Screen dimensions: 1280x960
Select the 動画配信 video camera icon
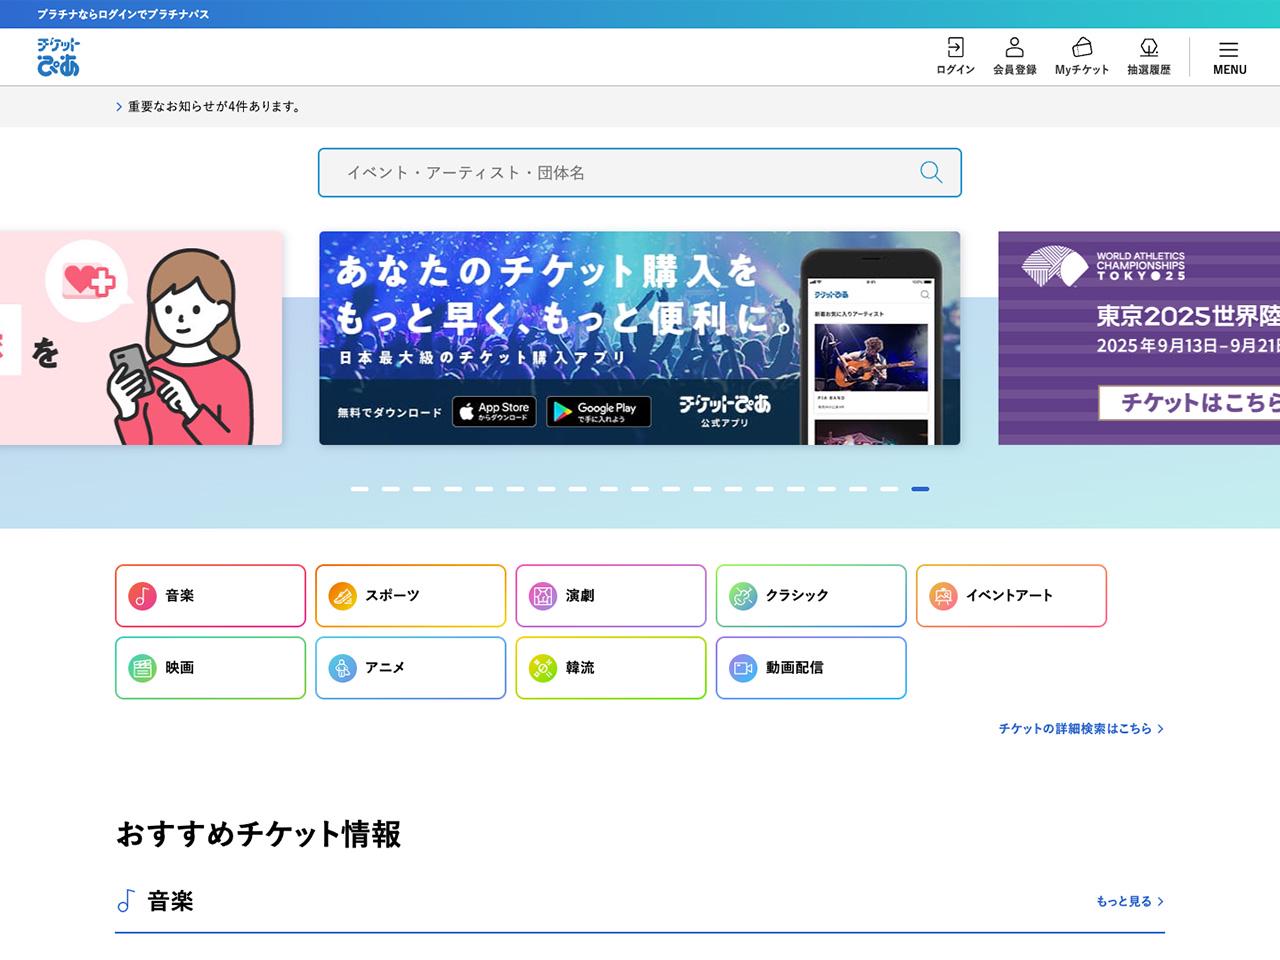743,667
